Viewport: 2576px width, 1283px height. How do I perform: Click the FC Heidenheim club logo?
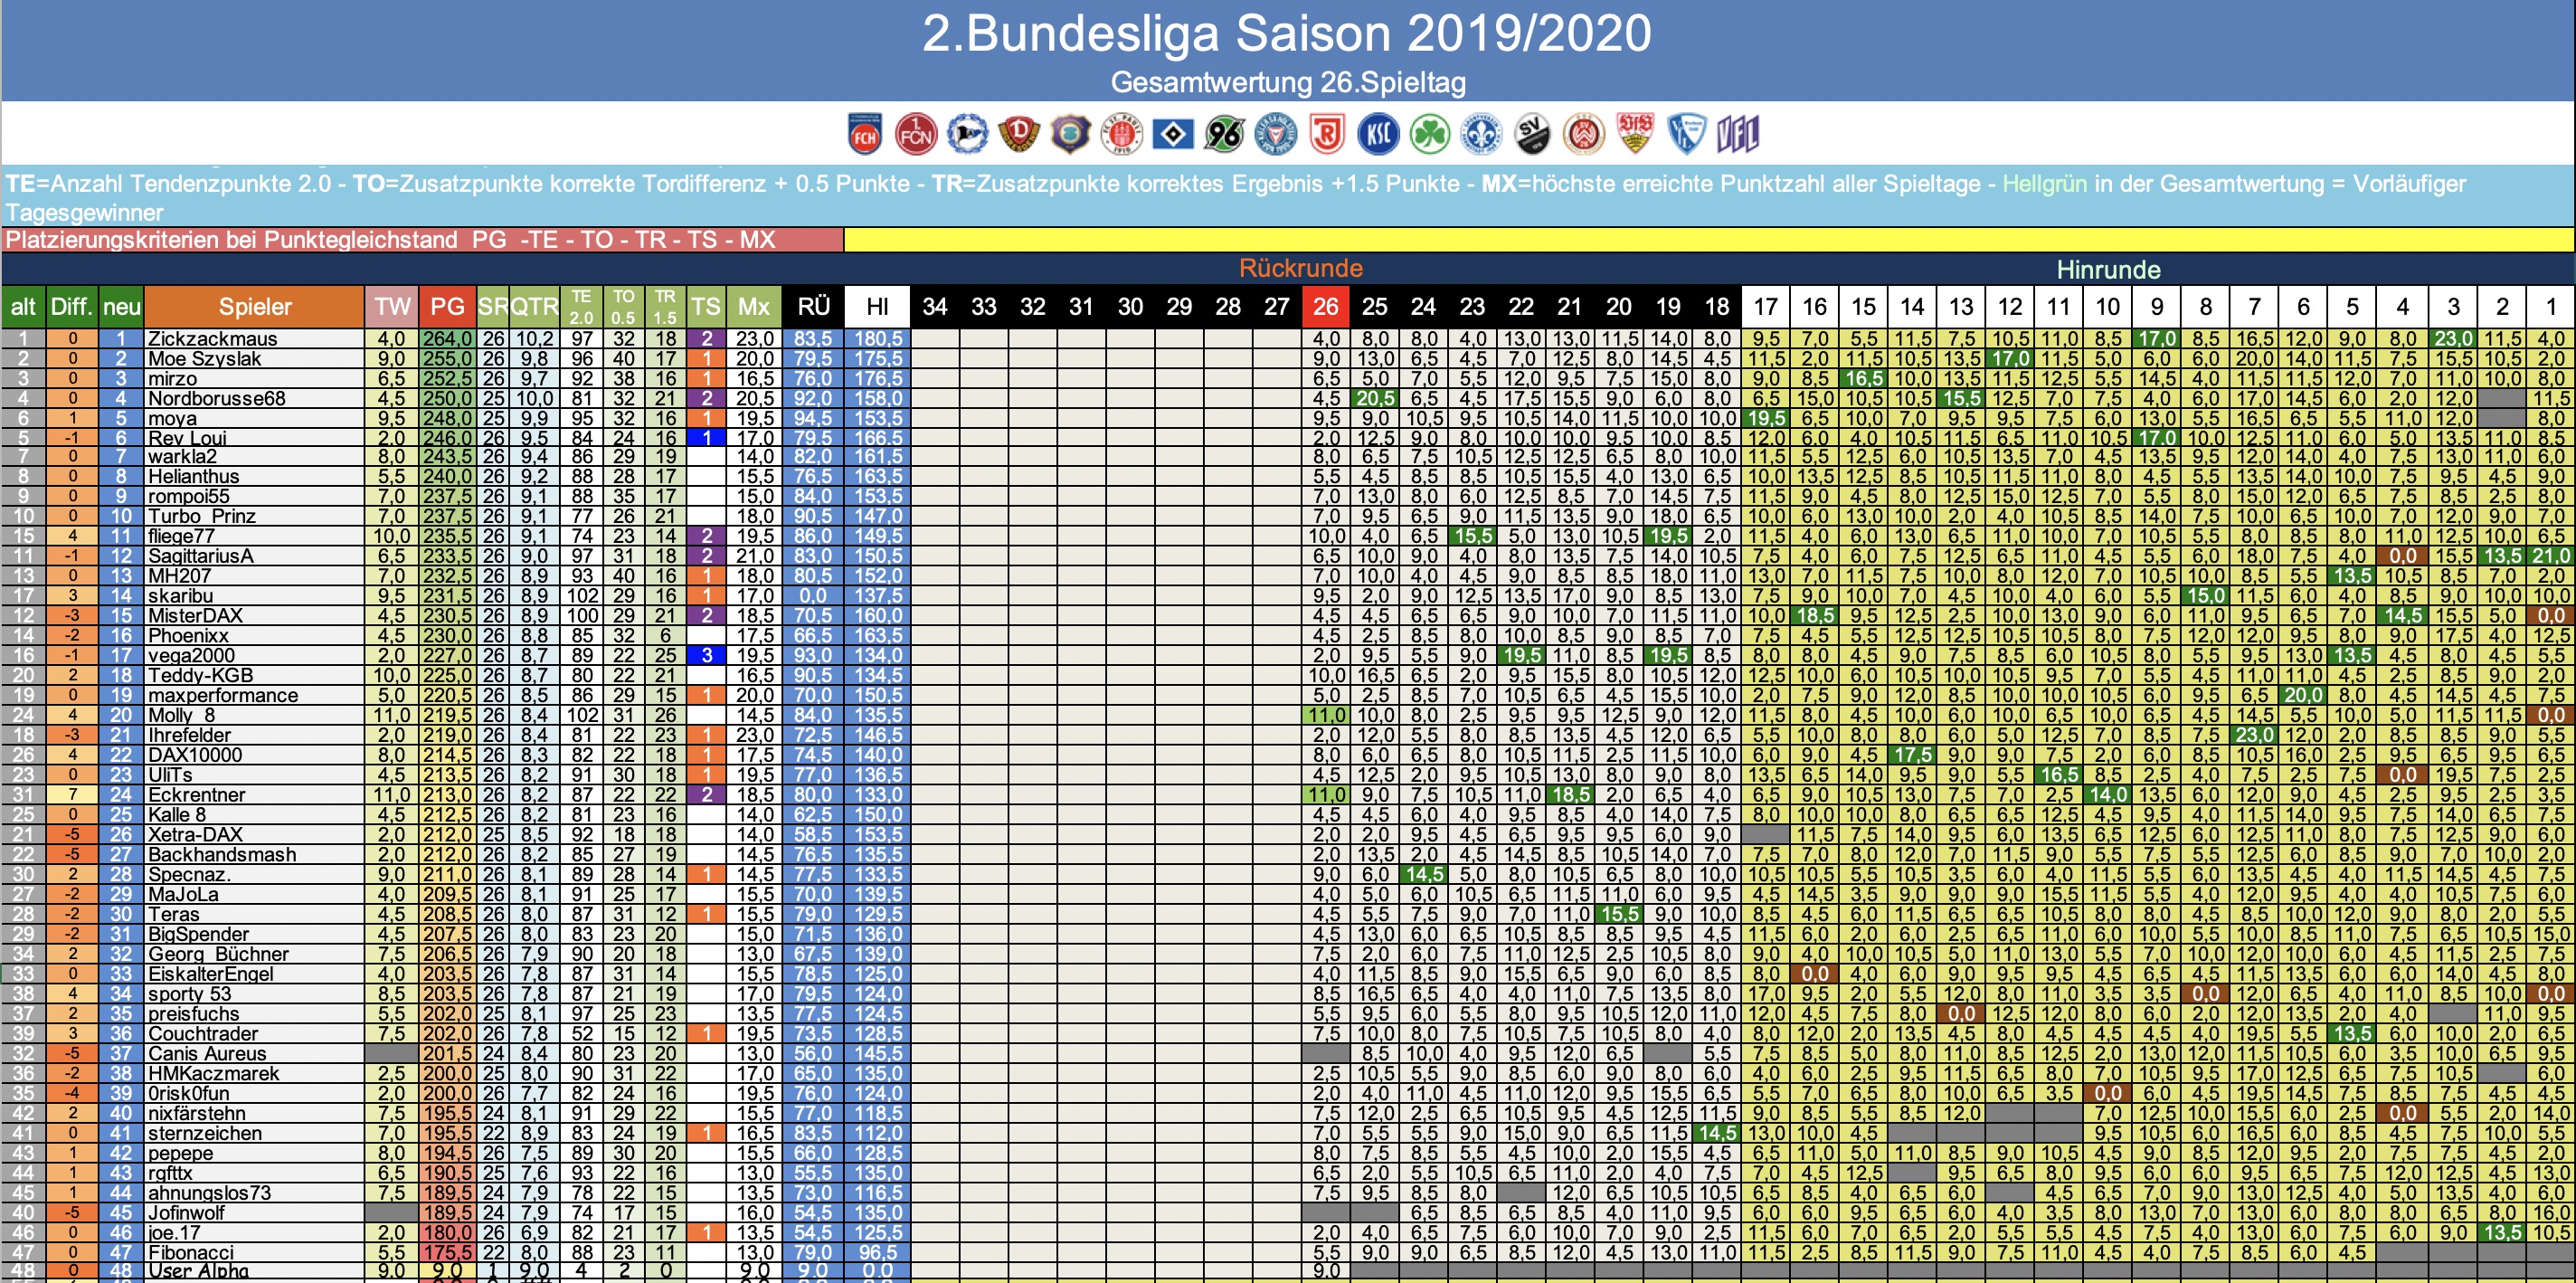(865, 134)
